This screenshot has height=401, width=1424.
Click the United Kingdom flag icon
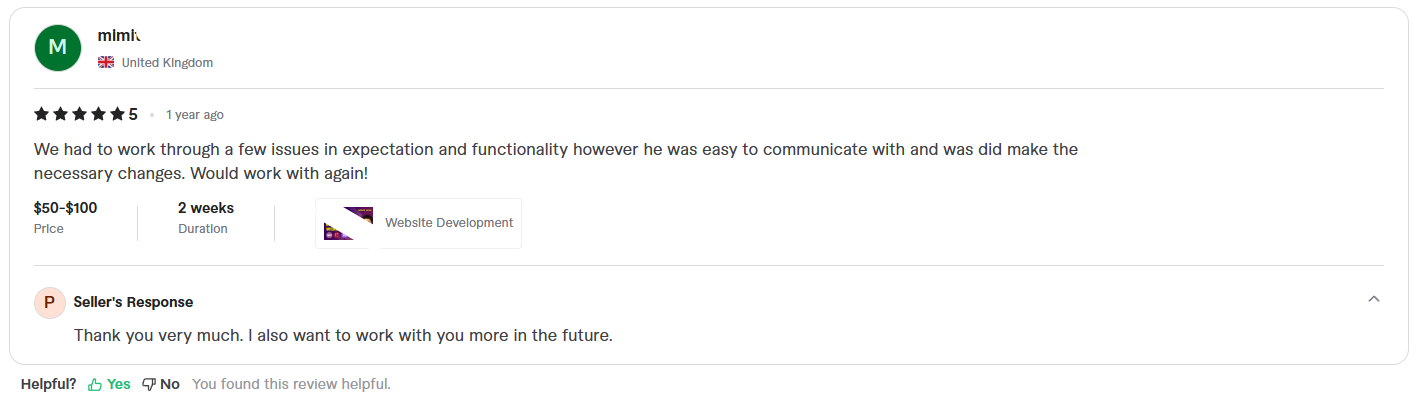(106, 62)
